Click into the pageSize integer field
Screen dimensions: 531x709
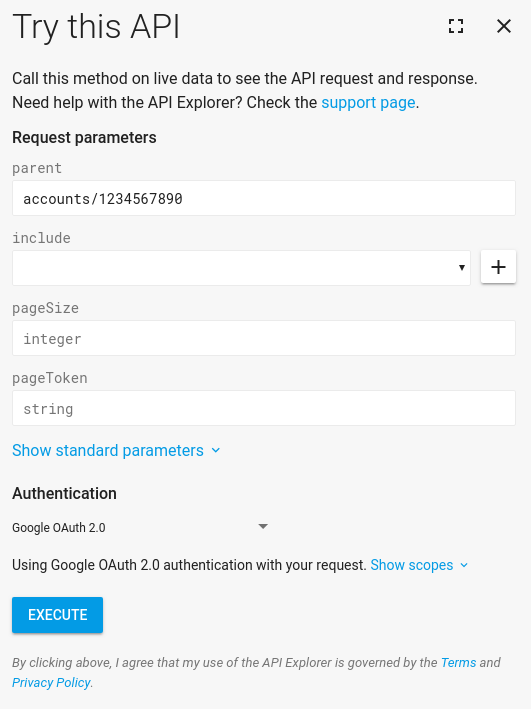[x=264, y=338]
